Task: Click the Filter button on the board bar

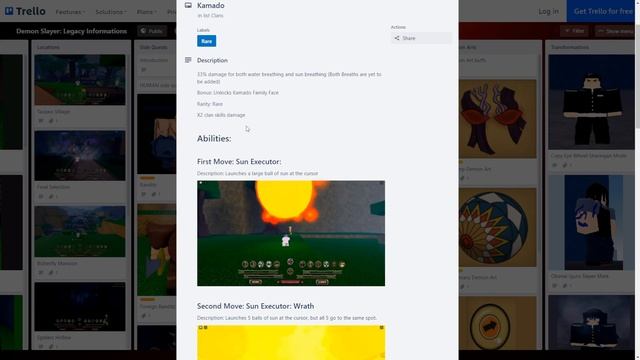Action: 574,31
